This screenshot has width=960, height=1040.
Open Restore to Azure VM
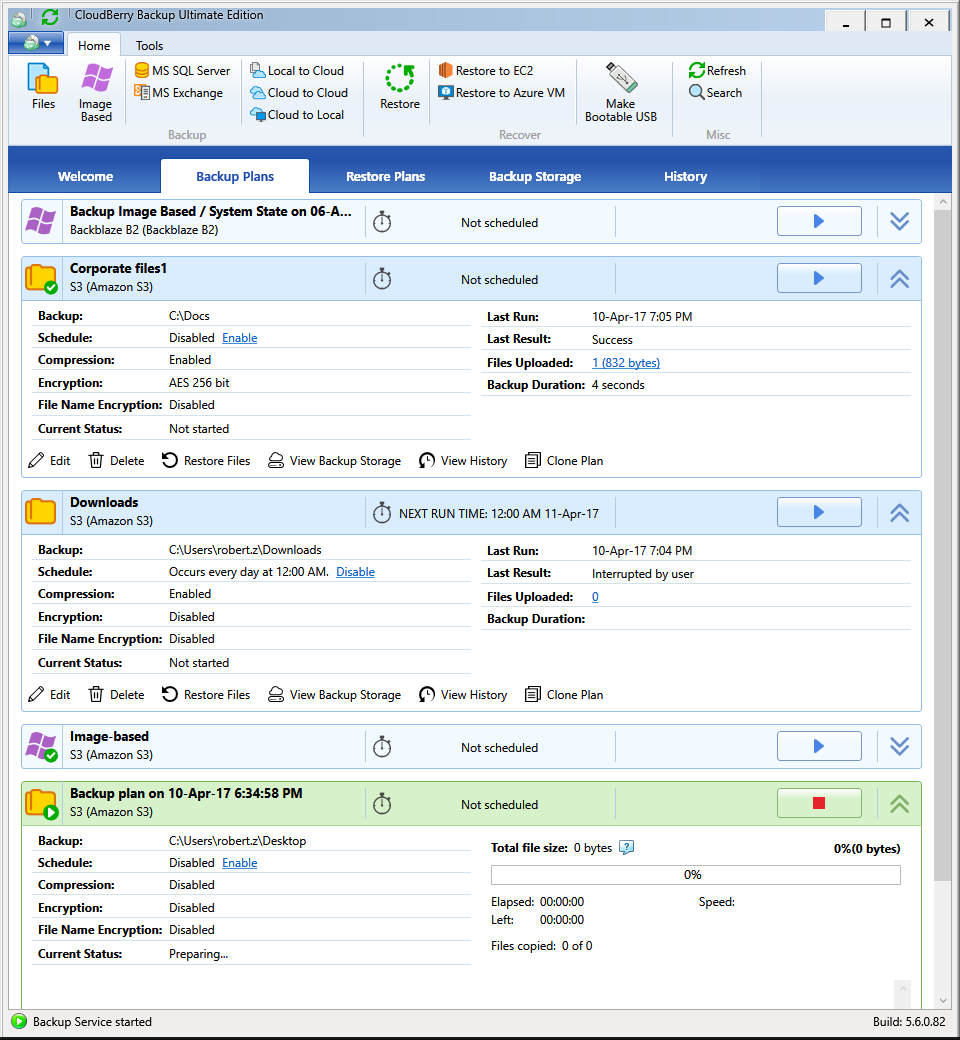tap(502, 93)
